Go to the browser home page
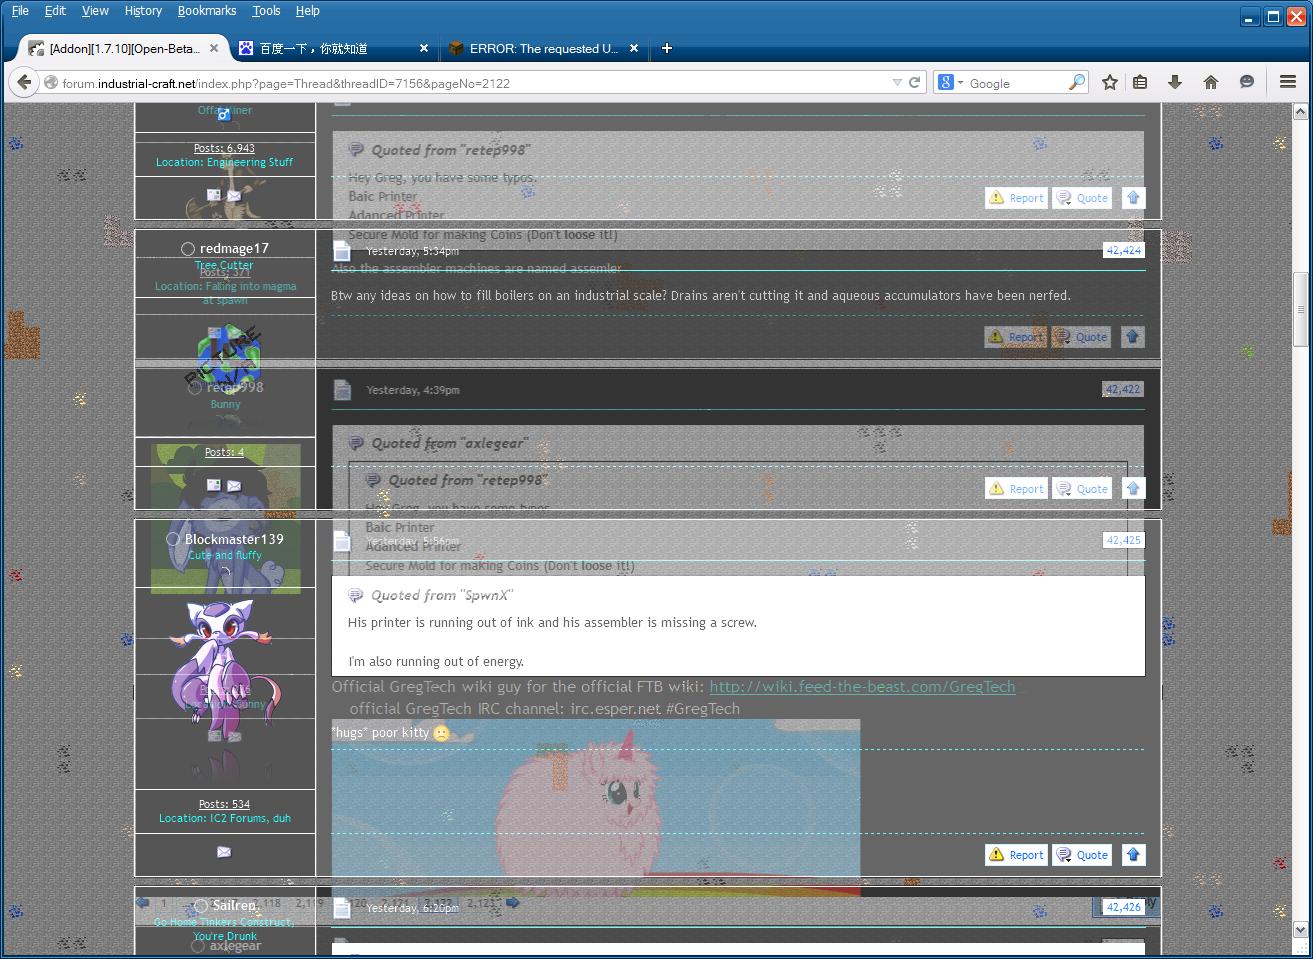Image resolution: width=1313 pixels, height=959 pixels. pyautogui.click(x=1210, y=83)
